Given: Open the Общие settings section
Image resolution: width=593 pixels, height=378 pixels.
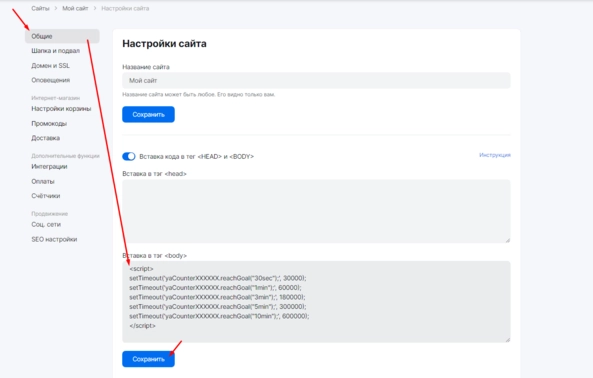Looking at the screenshot, I should tap(62, 36).
